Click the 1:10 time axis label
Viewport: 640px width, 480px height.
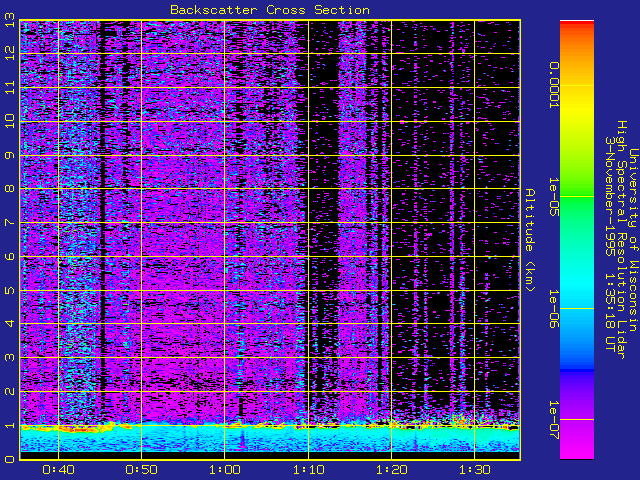pos(308,470)
